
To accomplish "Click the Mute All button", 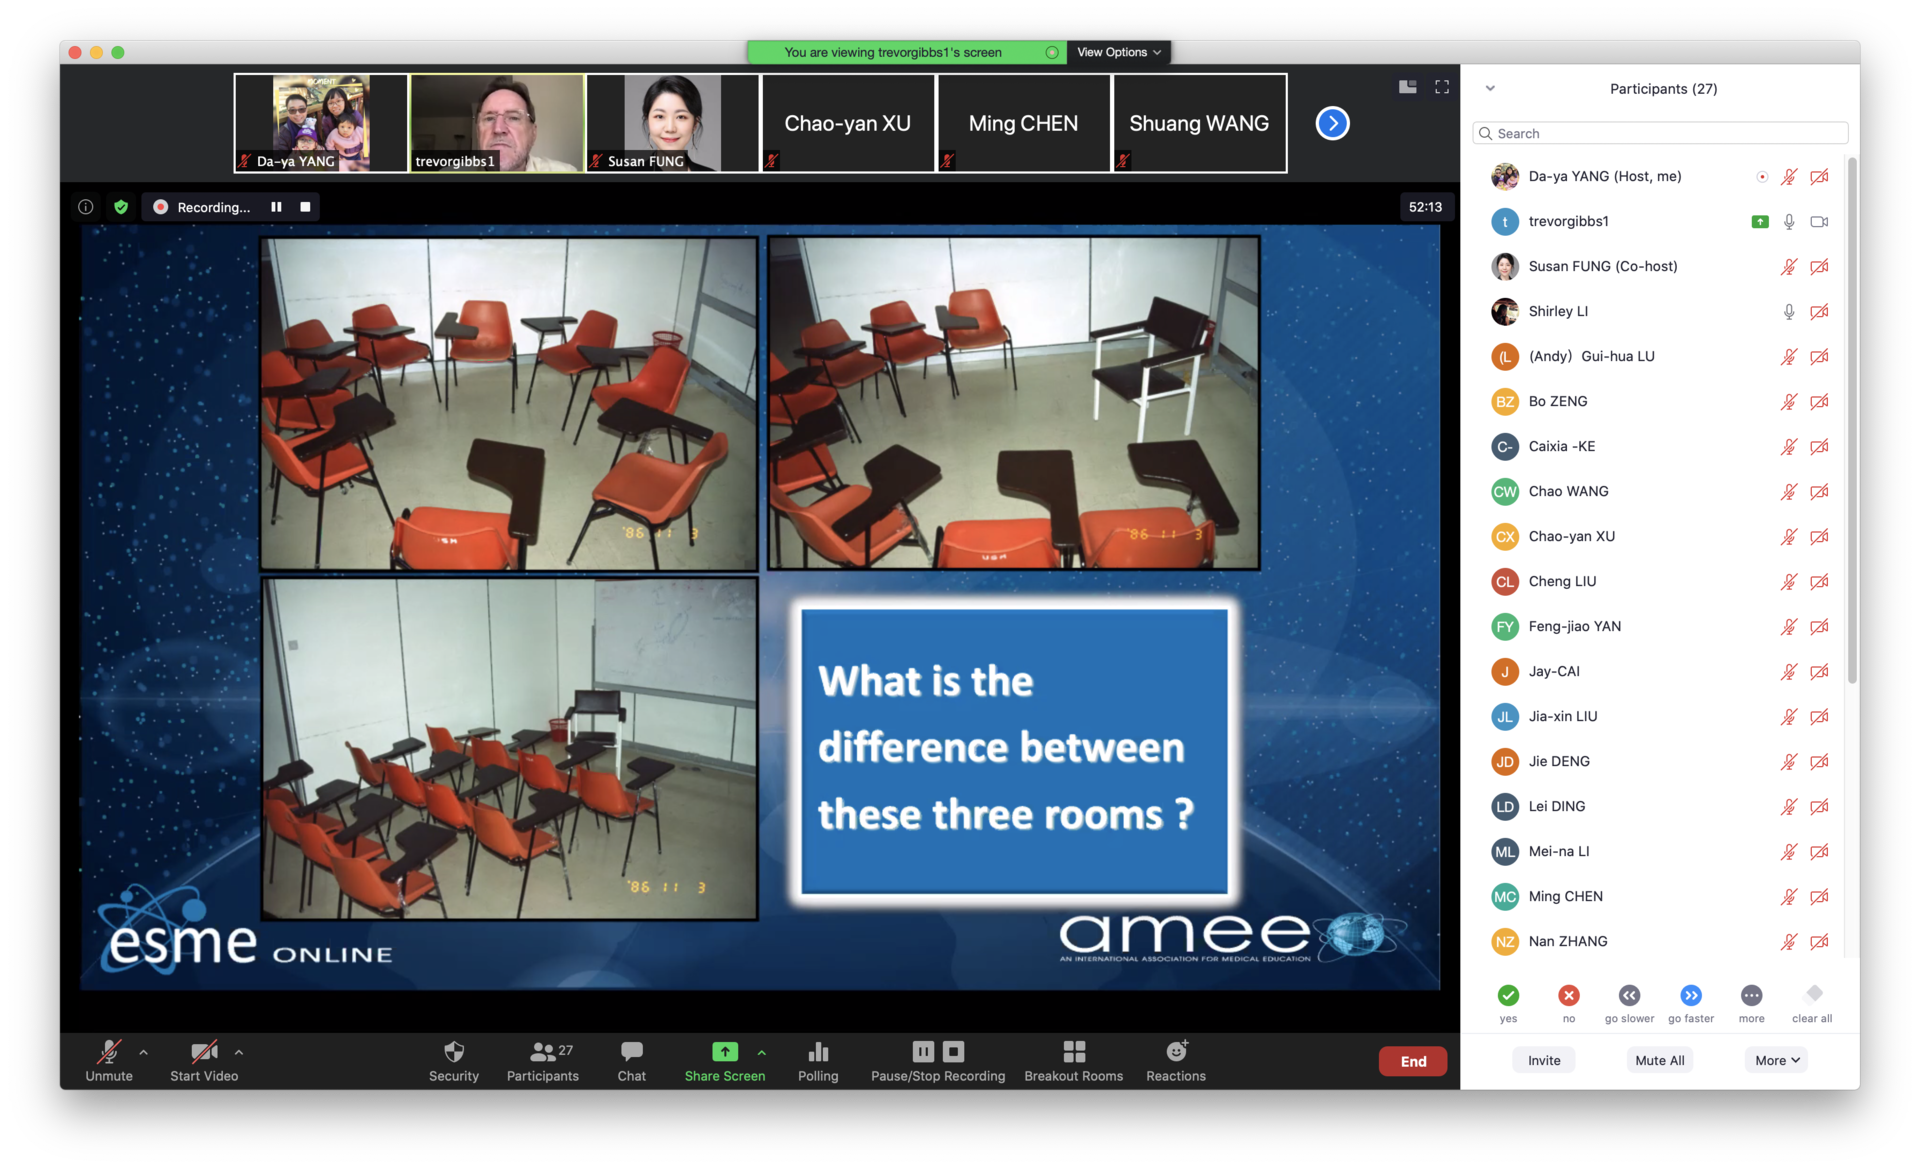I will point(1659,1060).
